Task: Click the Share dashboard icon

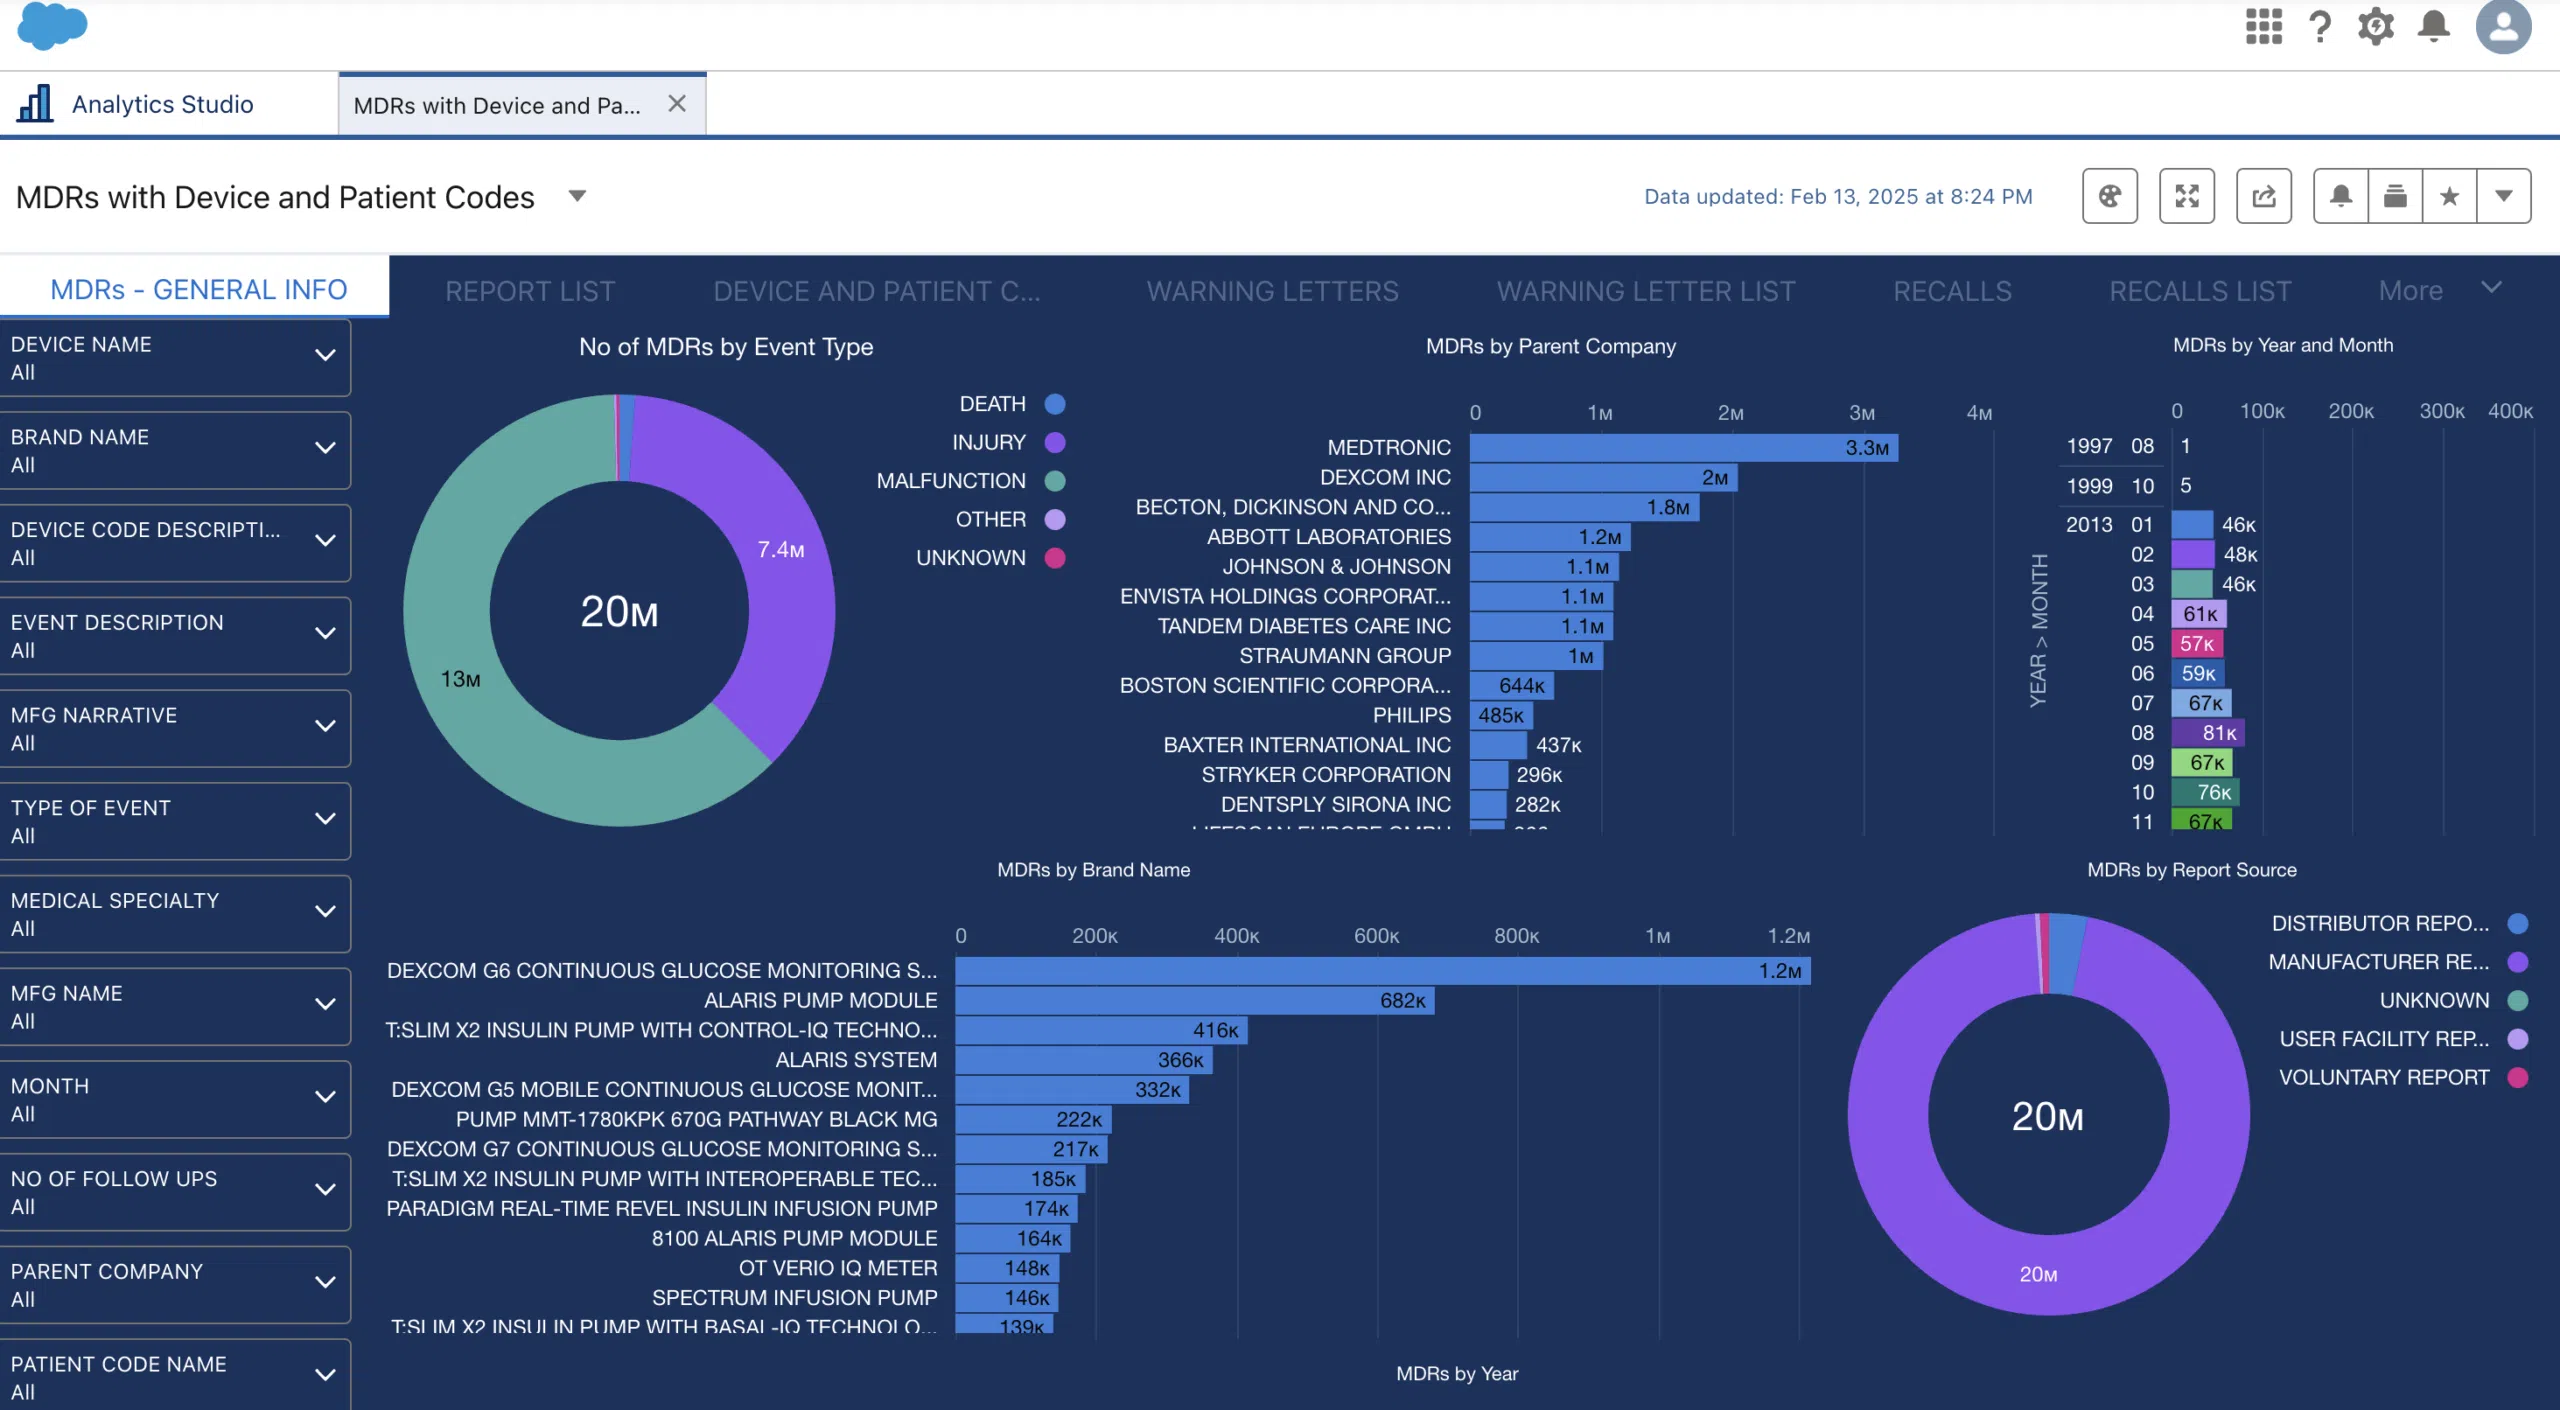Action: 2264,196
